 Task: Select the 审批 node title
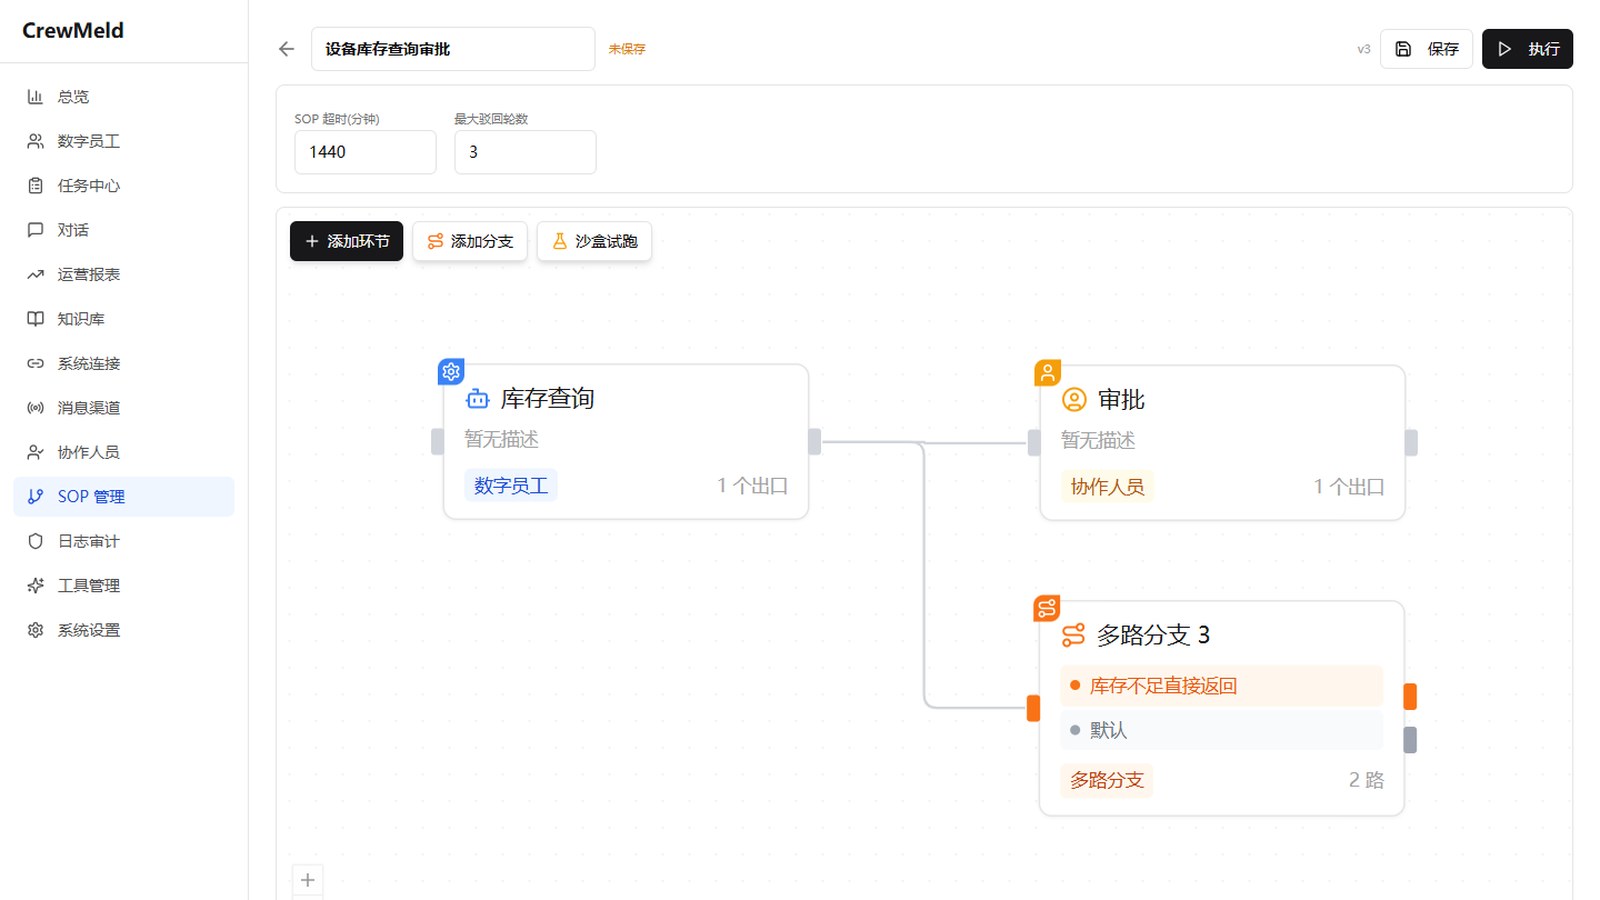coord(1121,400)
